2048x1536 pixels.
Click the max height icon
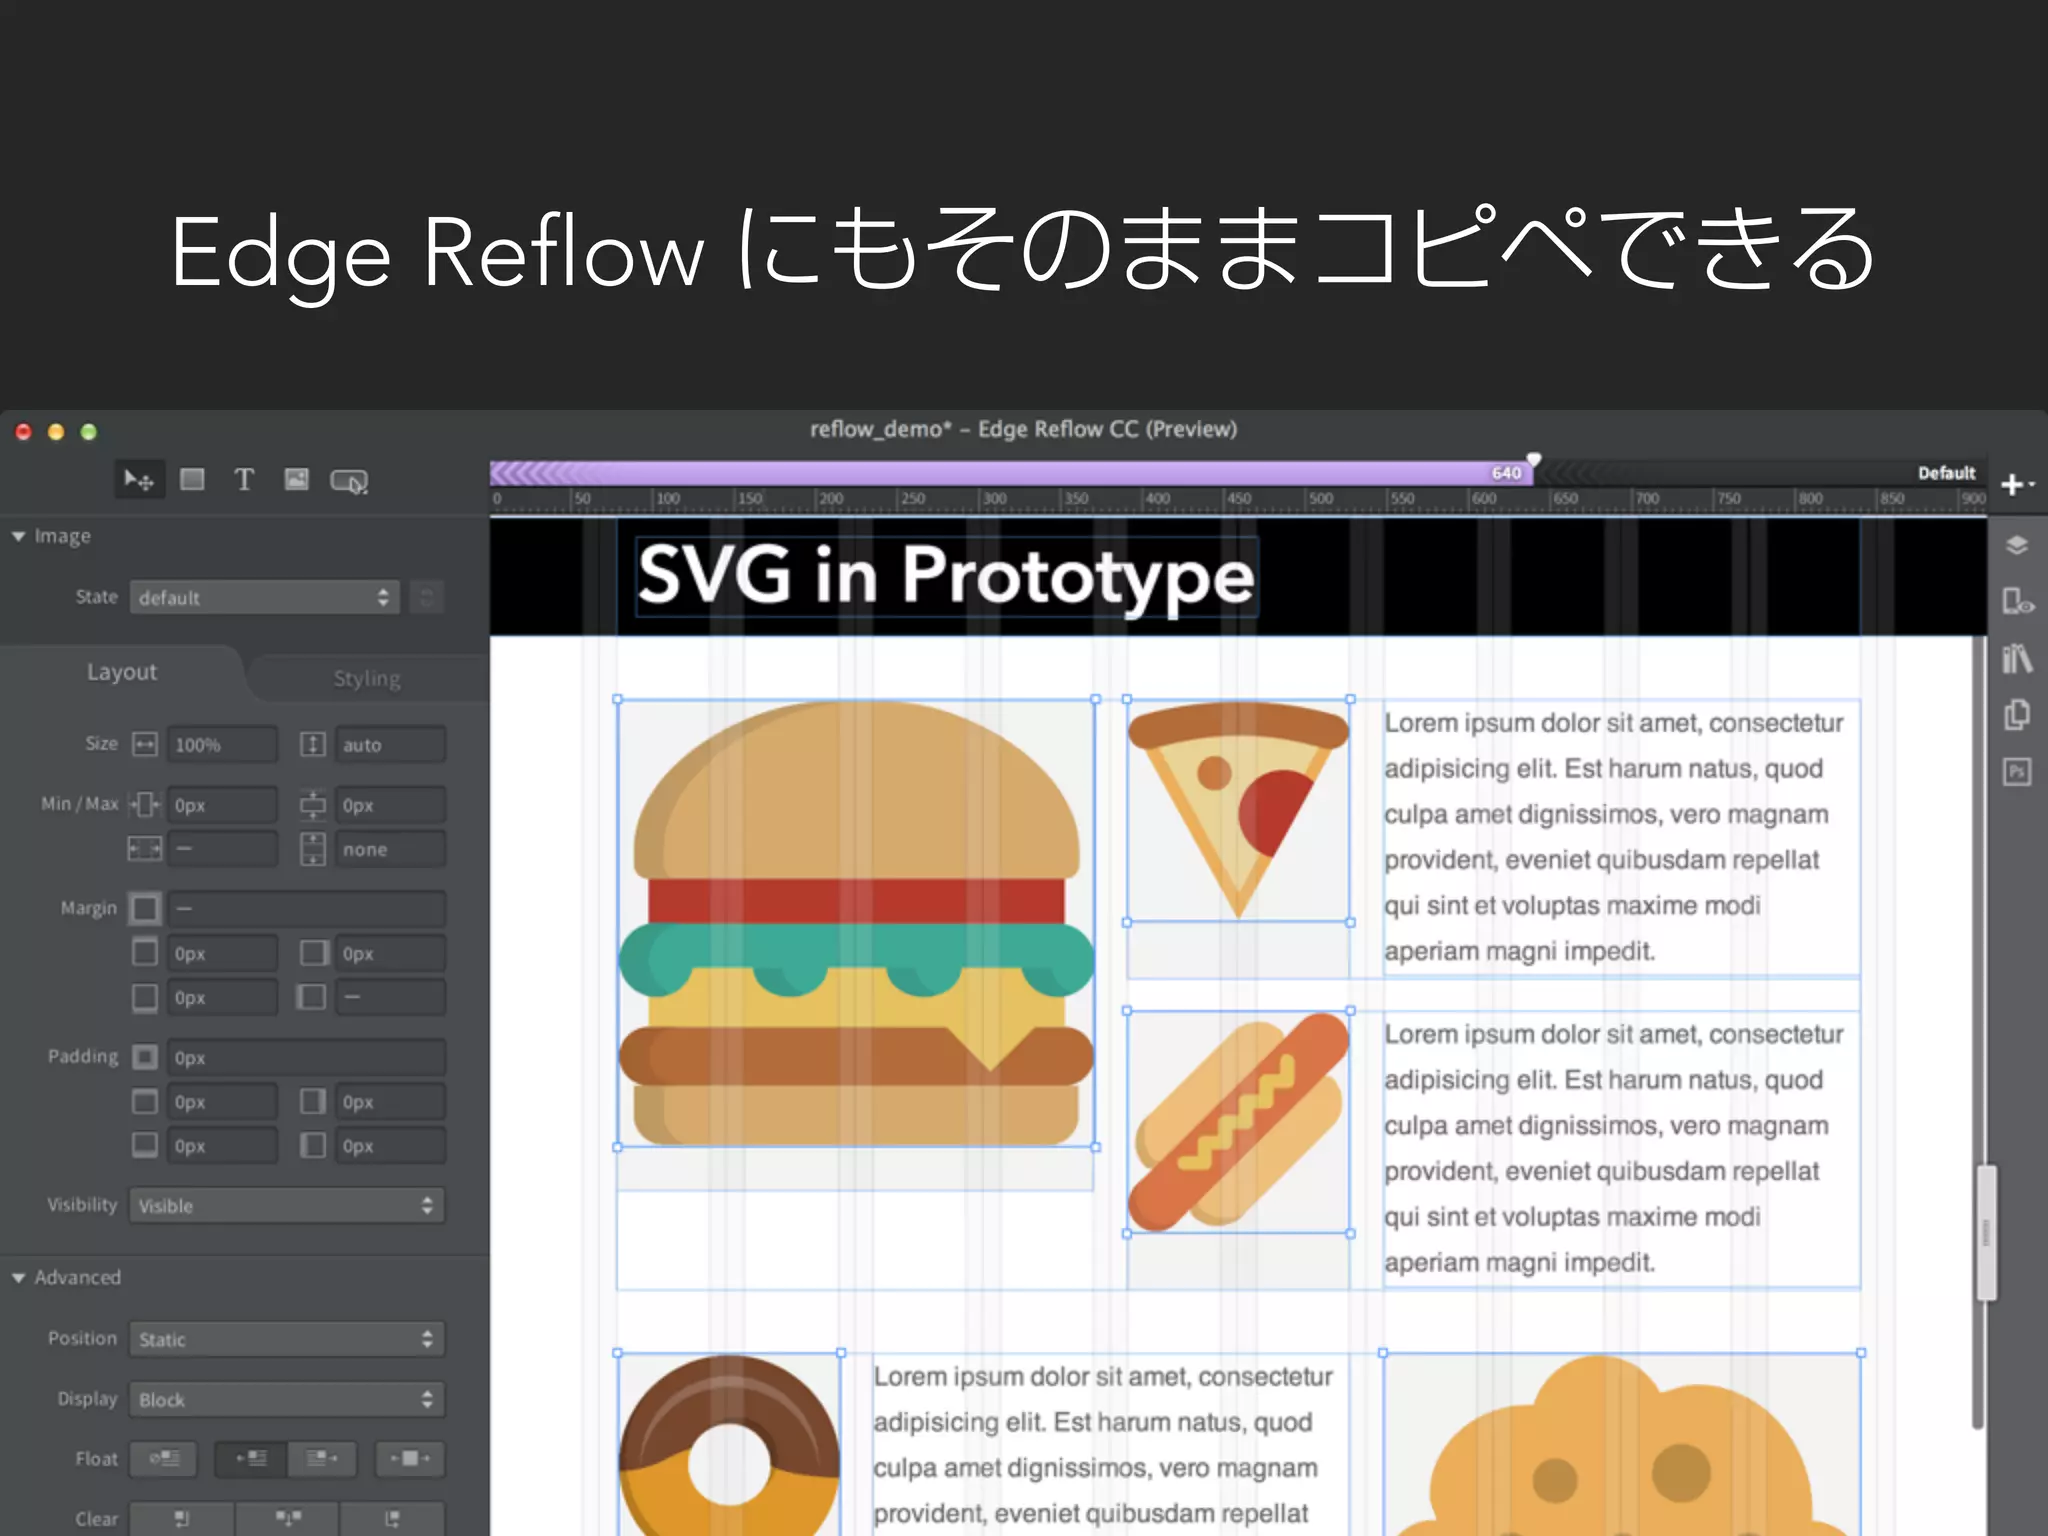click(x=313, y=849)
